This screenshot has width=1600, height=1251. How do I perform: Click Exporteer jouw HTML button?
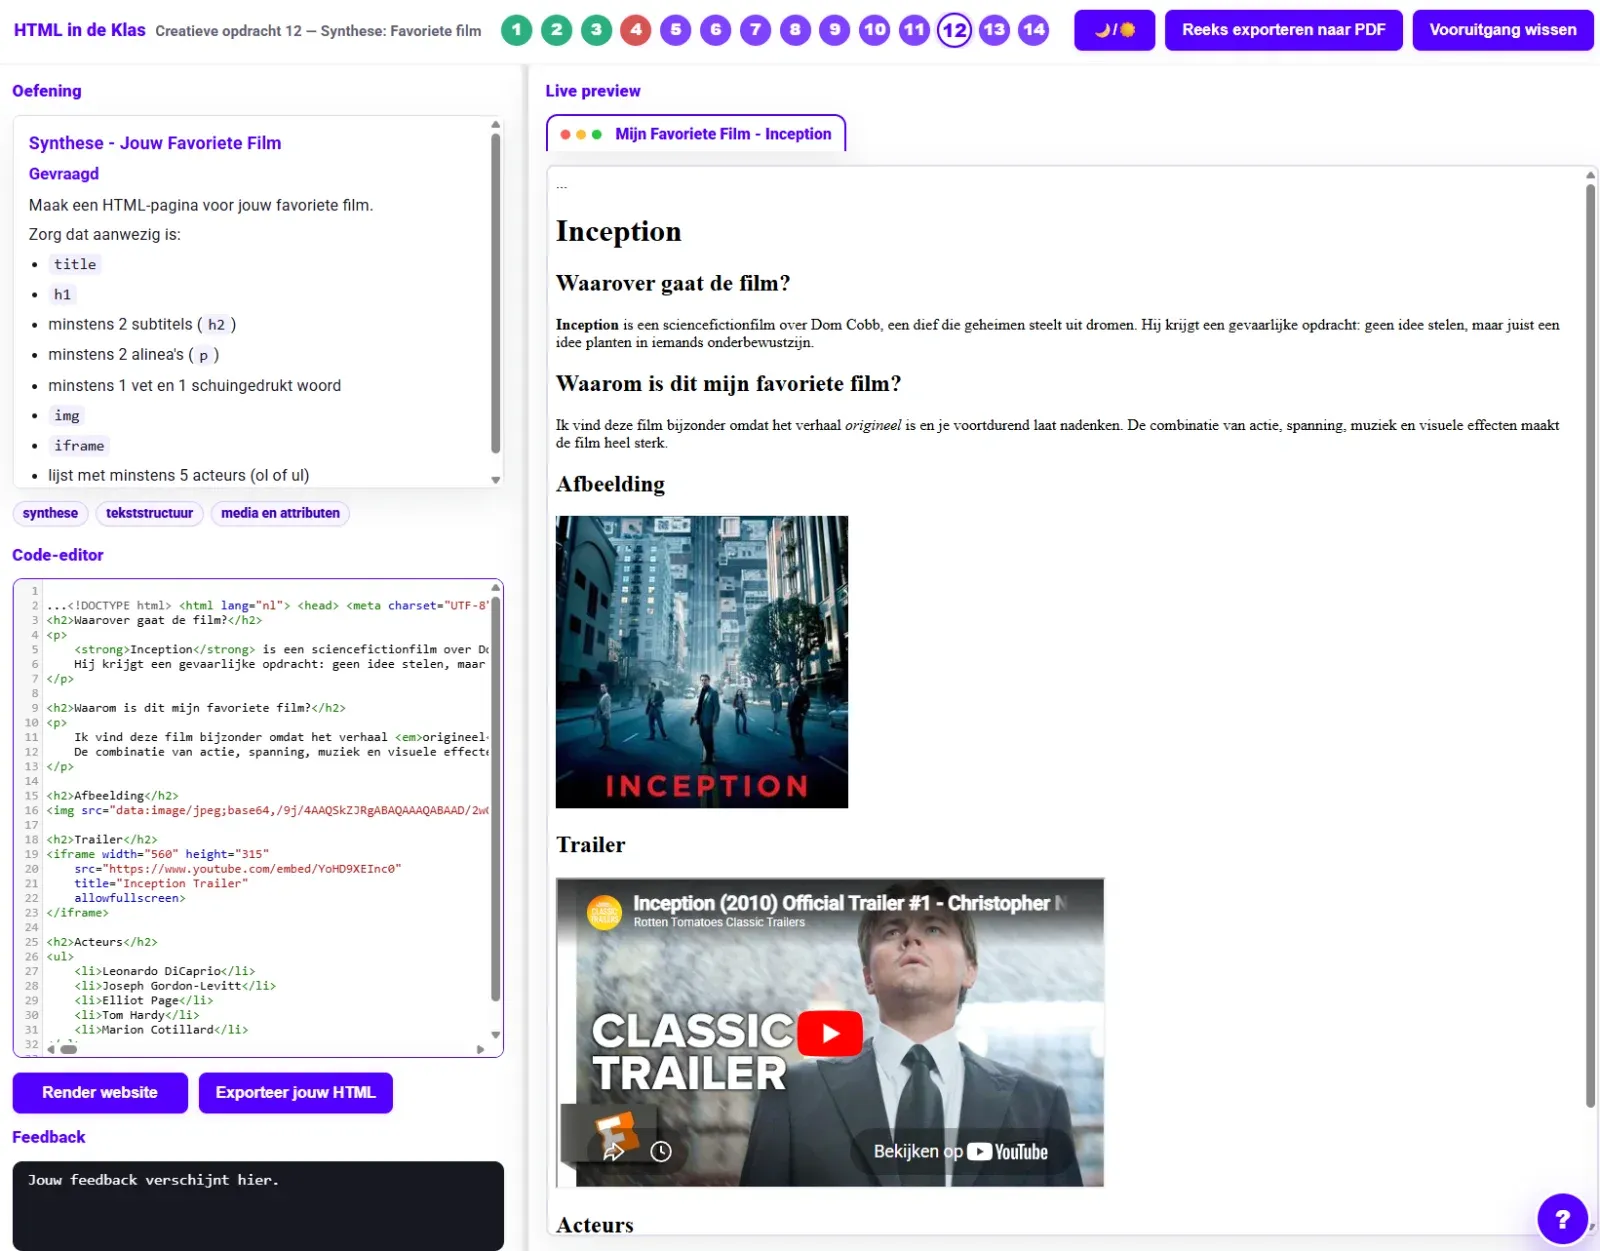tap(296, 1093)
